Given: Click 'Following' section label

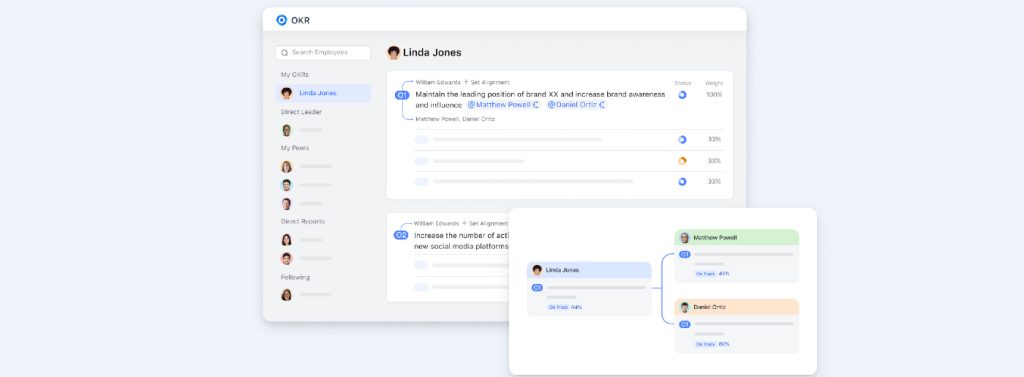Looking at the screenshot, I should (x=295, y=277).
